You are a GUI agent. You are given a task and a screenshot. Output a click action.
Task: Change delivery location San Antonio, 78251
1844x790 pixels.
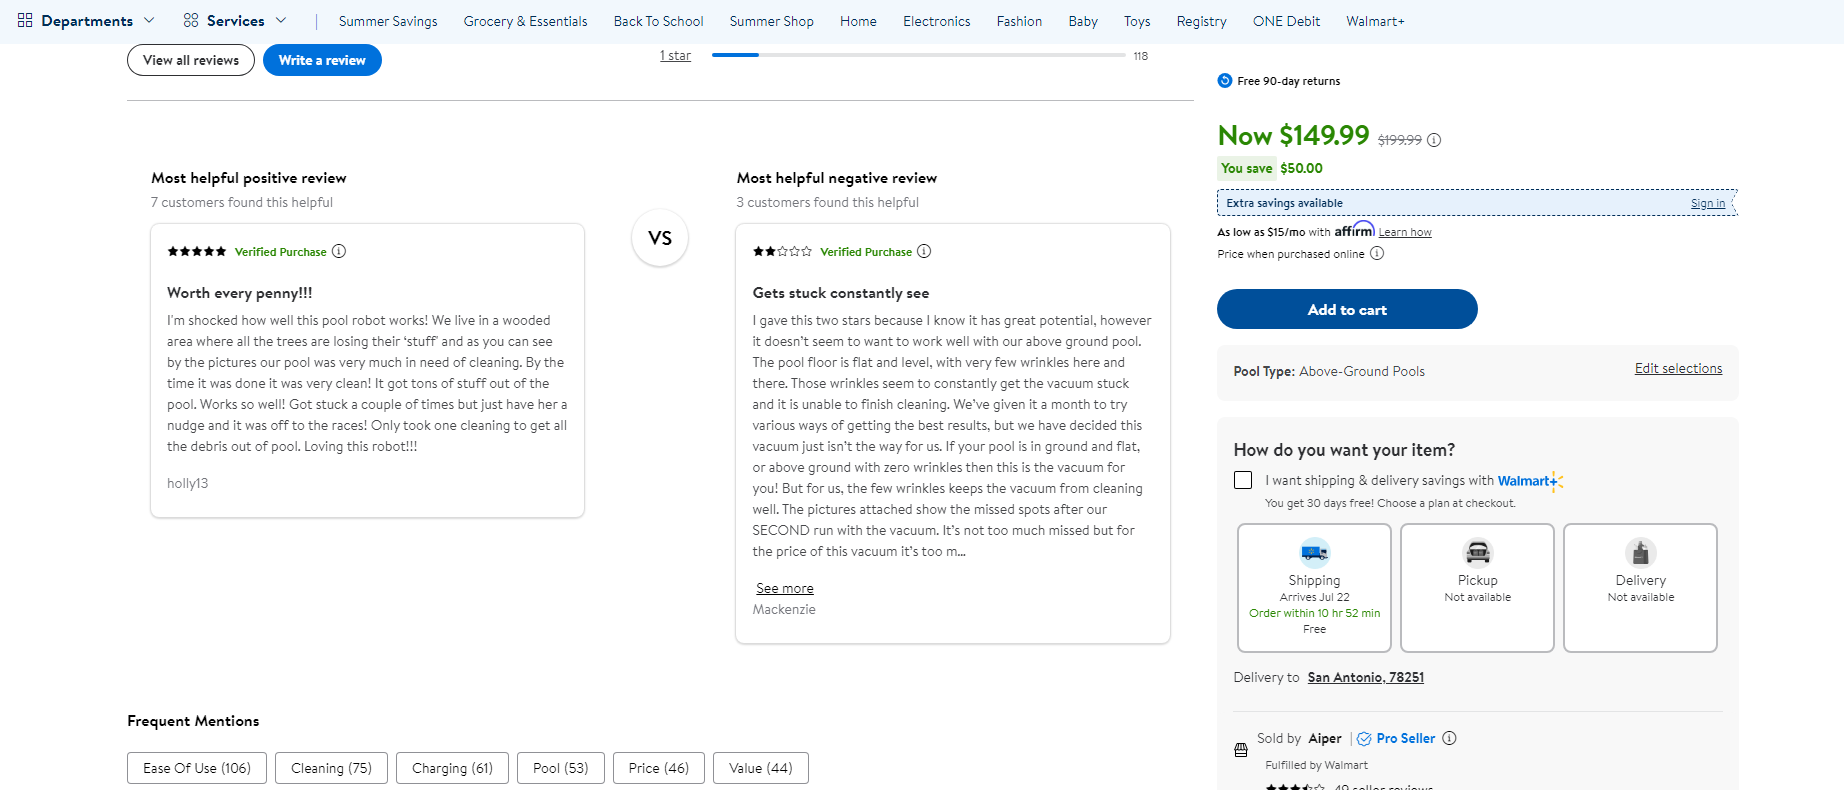tap(1366, 677)
